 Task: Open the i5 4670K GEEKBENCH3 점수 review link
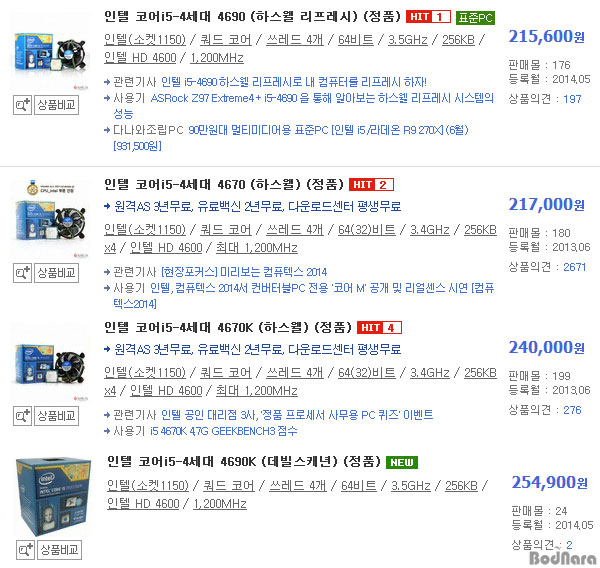[224, 431]
